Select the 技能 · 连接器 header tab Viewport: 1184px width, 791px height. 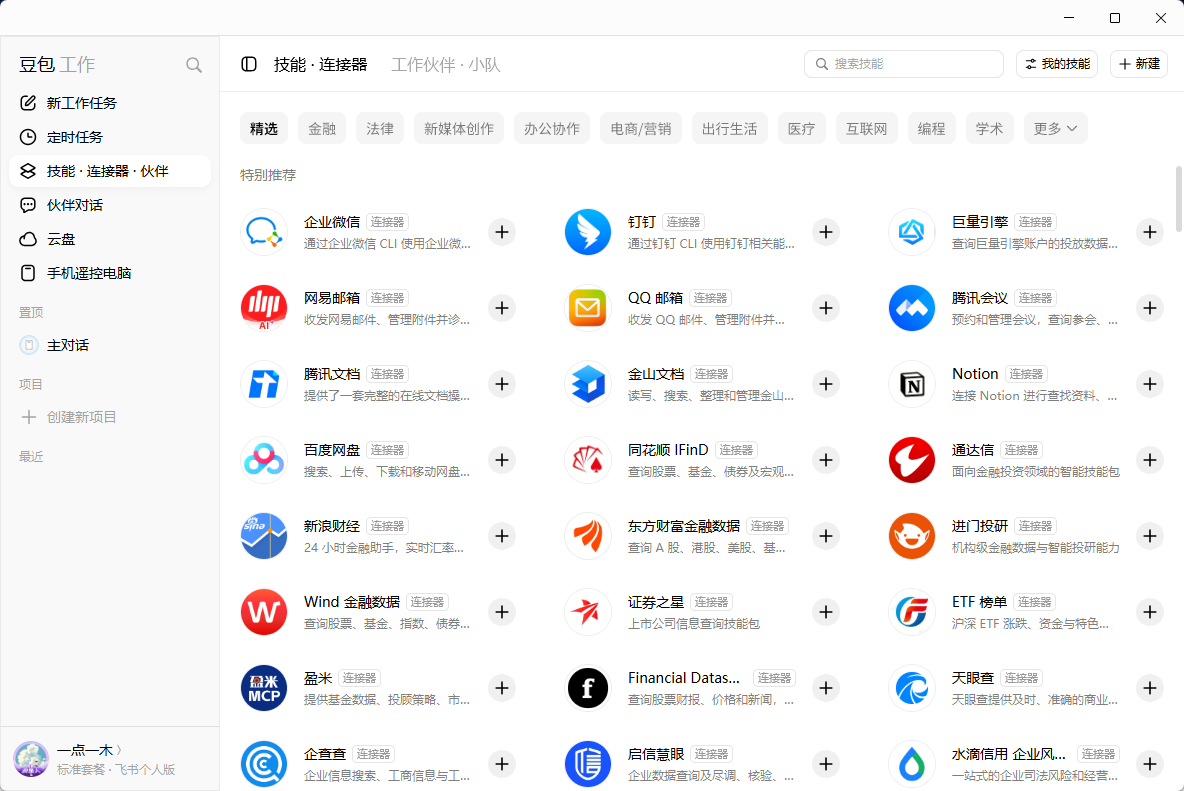[x=320, y=65]
